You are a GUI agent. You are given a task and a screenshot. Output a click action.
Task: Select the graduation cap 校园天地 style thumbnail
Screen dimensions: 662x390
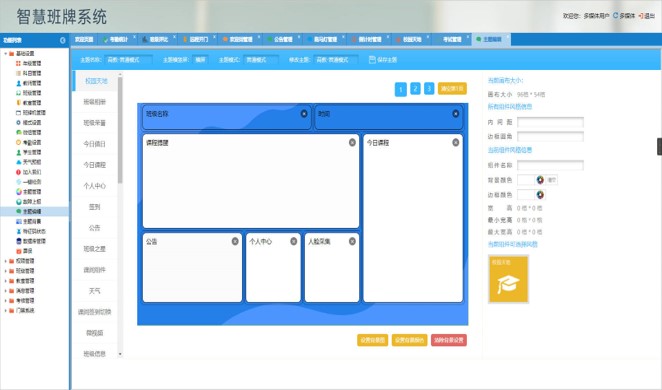[x=508, y=279]
